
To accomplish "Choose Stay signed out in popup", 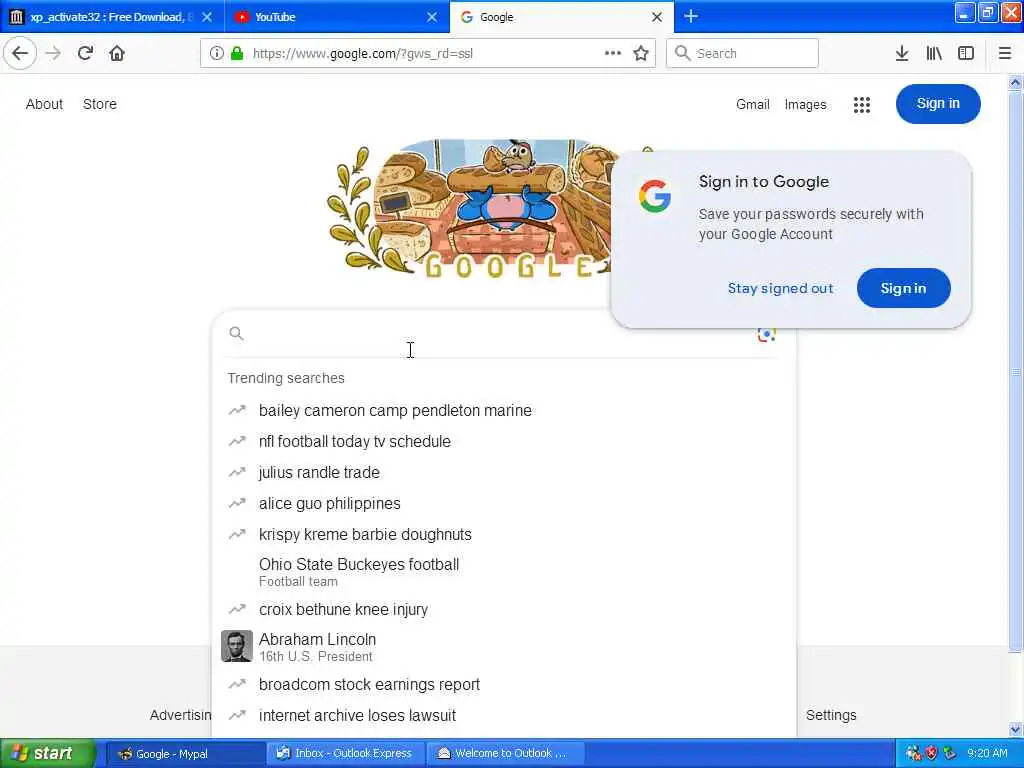I will [x=780, y=288].
